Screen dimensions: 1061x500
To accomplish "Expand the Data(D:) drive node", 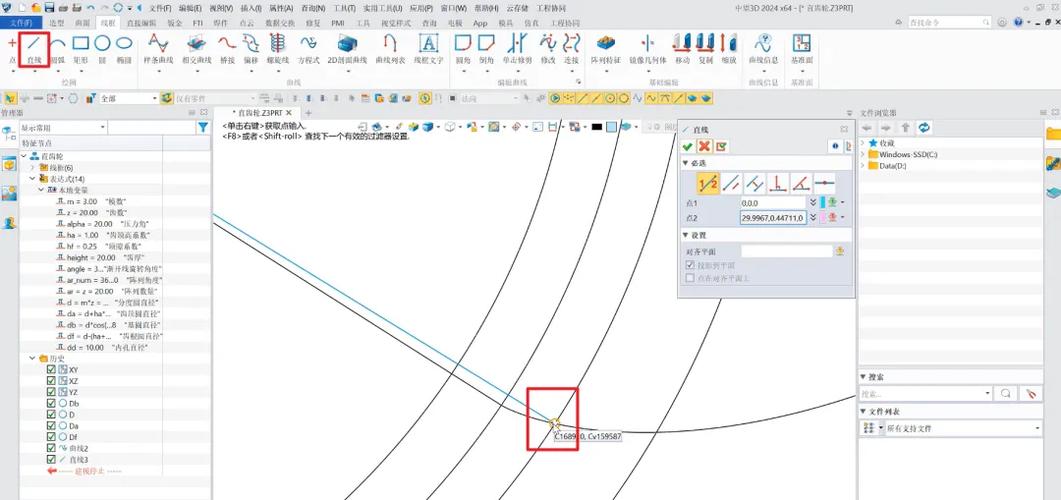I will click(x=863, y=165).
